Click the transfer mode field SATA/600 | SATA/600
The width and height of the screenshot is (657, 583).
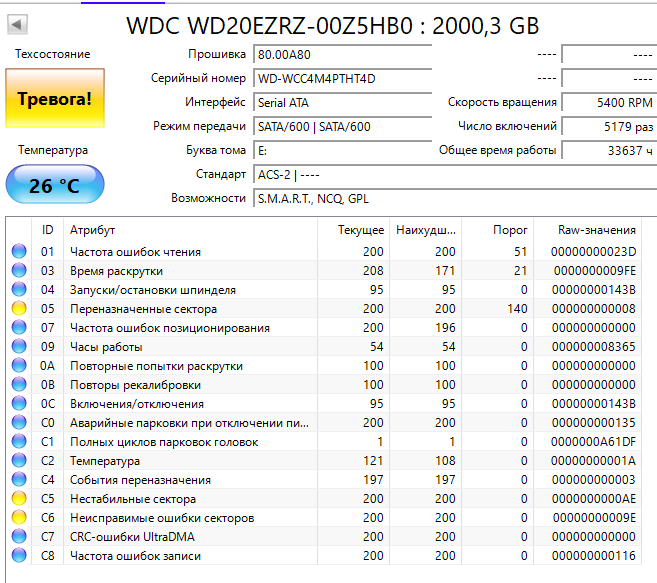[342, 127]
